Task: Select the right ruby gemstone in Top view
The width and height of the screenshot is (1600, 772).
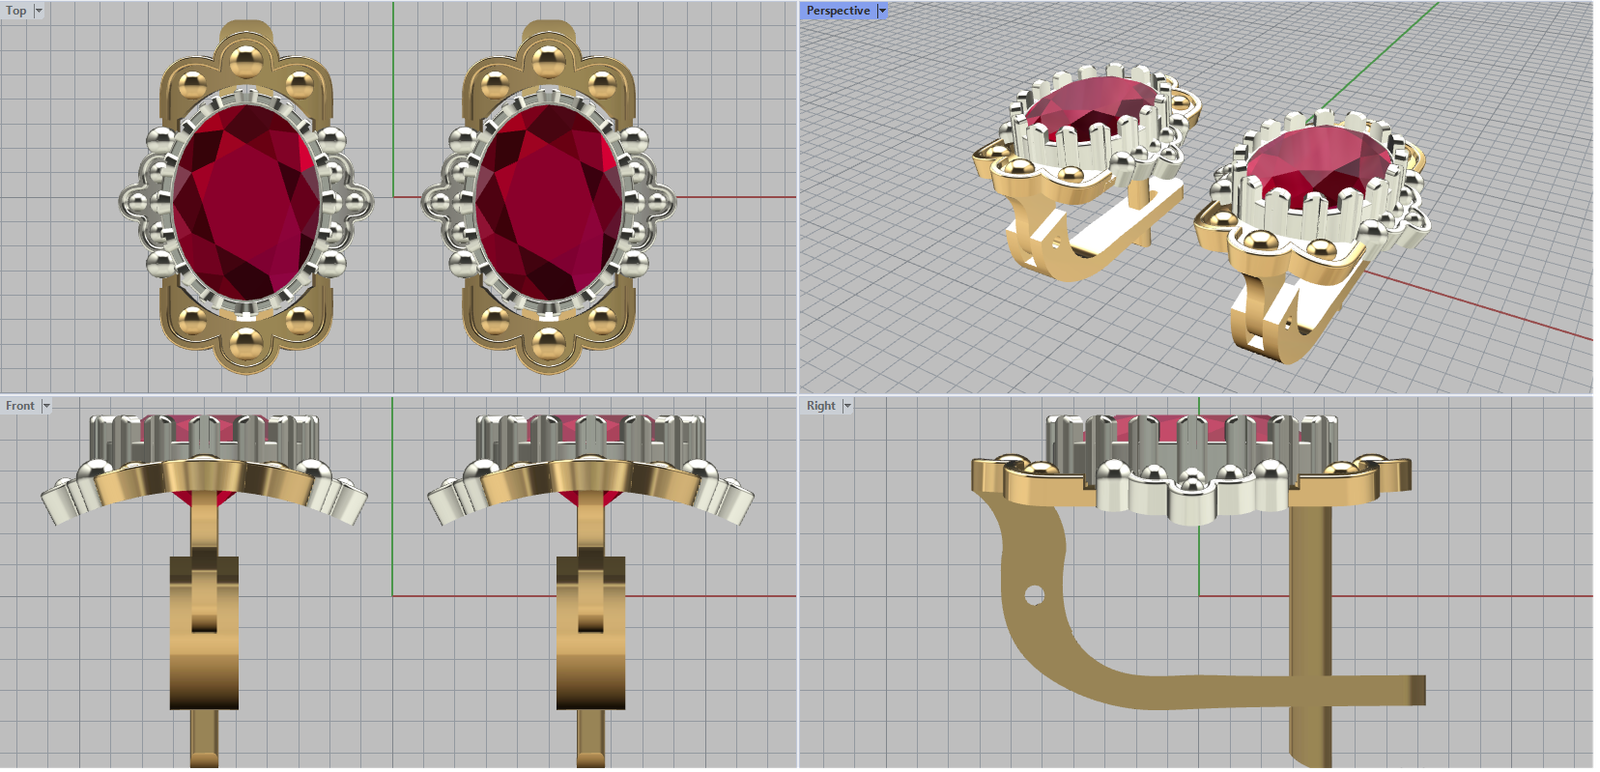Action: [548, 201]
